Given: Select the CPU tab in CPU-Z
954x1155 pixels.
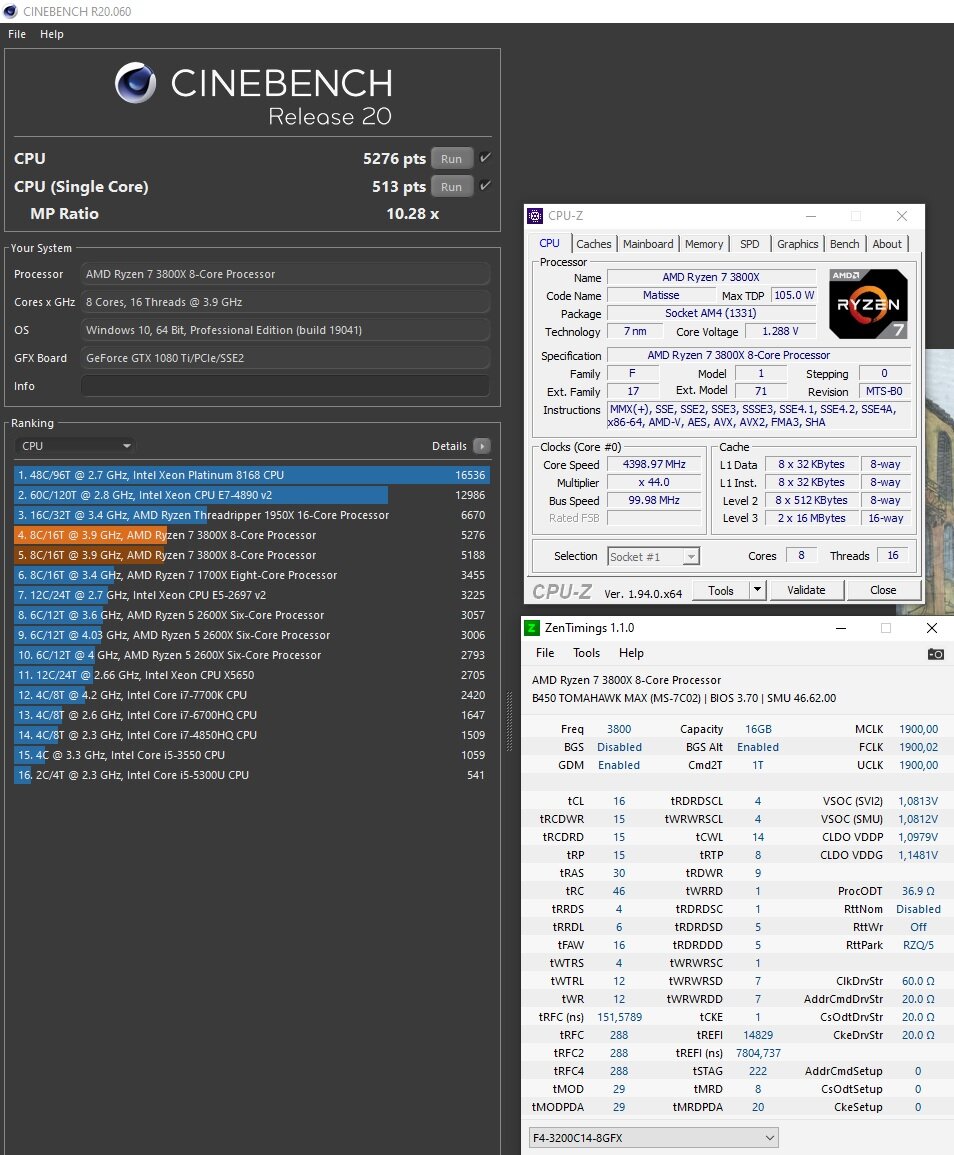Looking at the screenshot, I should tap(550, 243).
